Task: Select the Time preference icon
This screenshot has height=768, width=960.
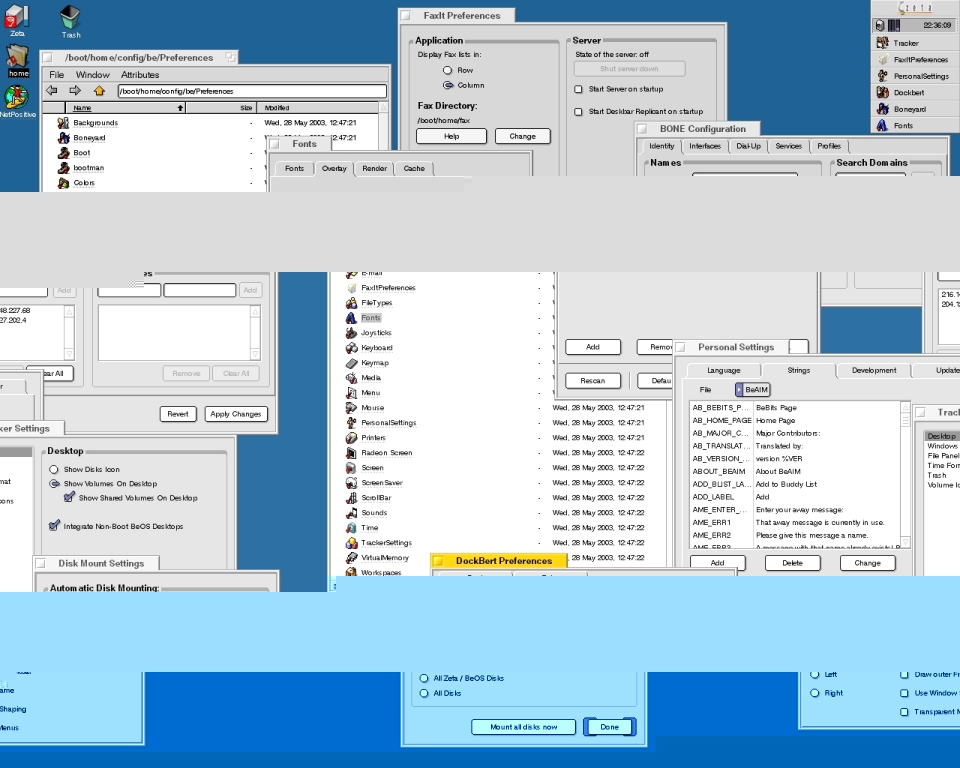Action: (x=351, y=528)
